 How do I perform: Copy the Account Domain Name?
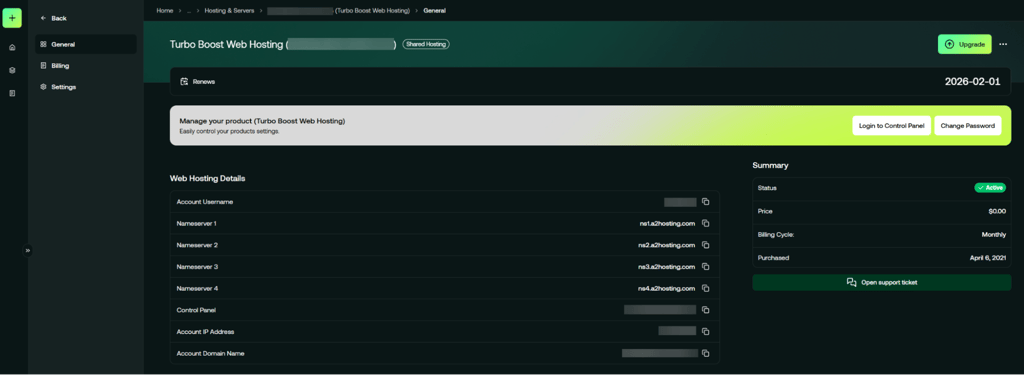tap(705, 353)
